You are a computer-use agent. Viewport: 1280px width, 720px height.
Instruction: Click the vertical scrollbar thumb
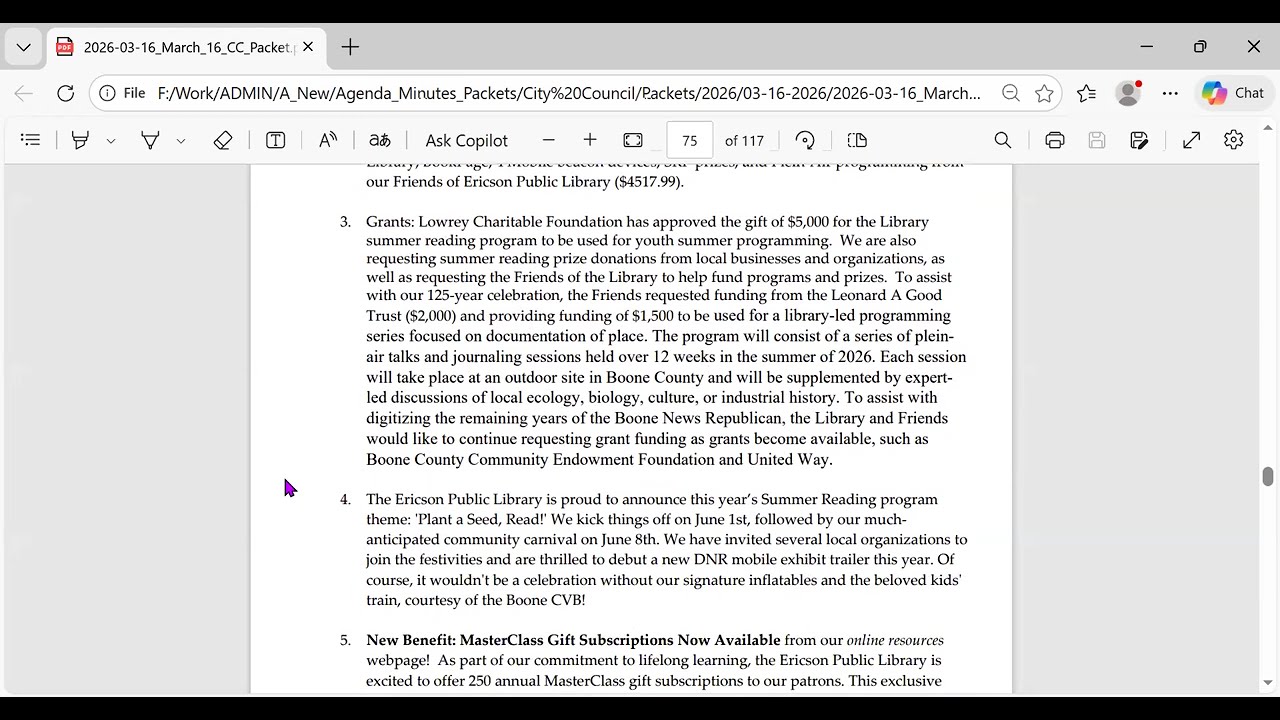(1268, 477)
